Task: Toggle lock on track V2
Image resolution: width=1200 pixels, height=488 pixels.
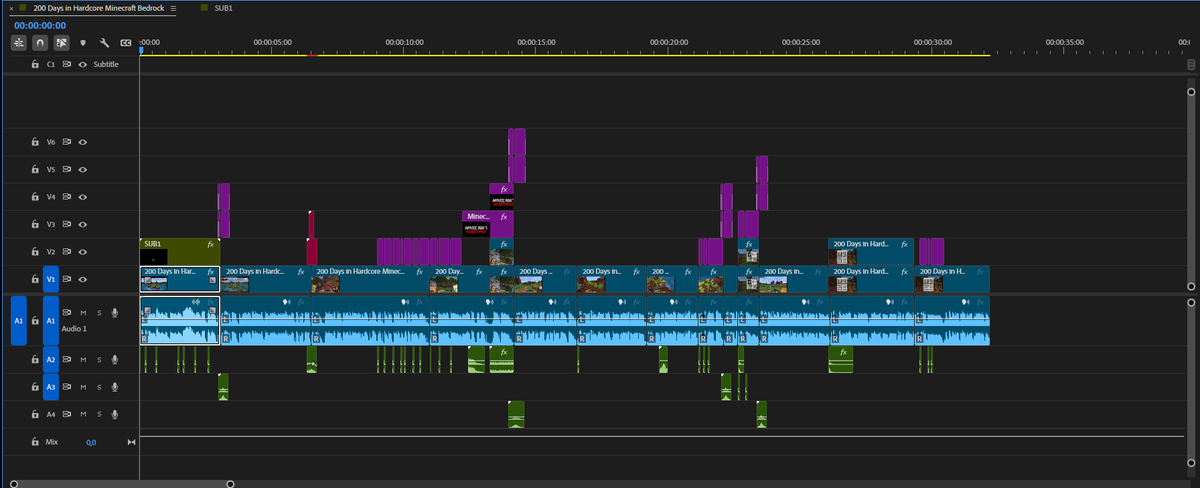Action: click(x=35, y=252)
